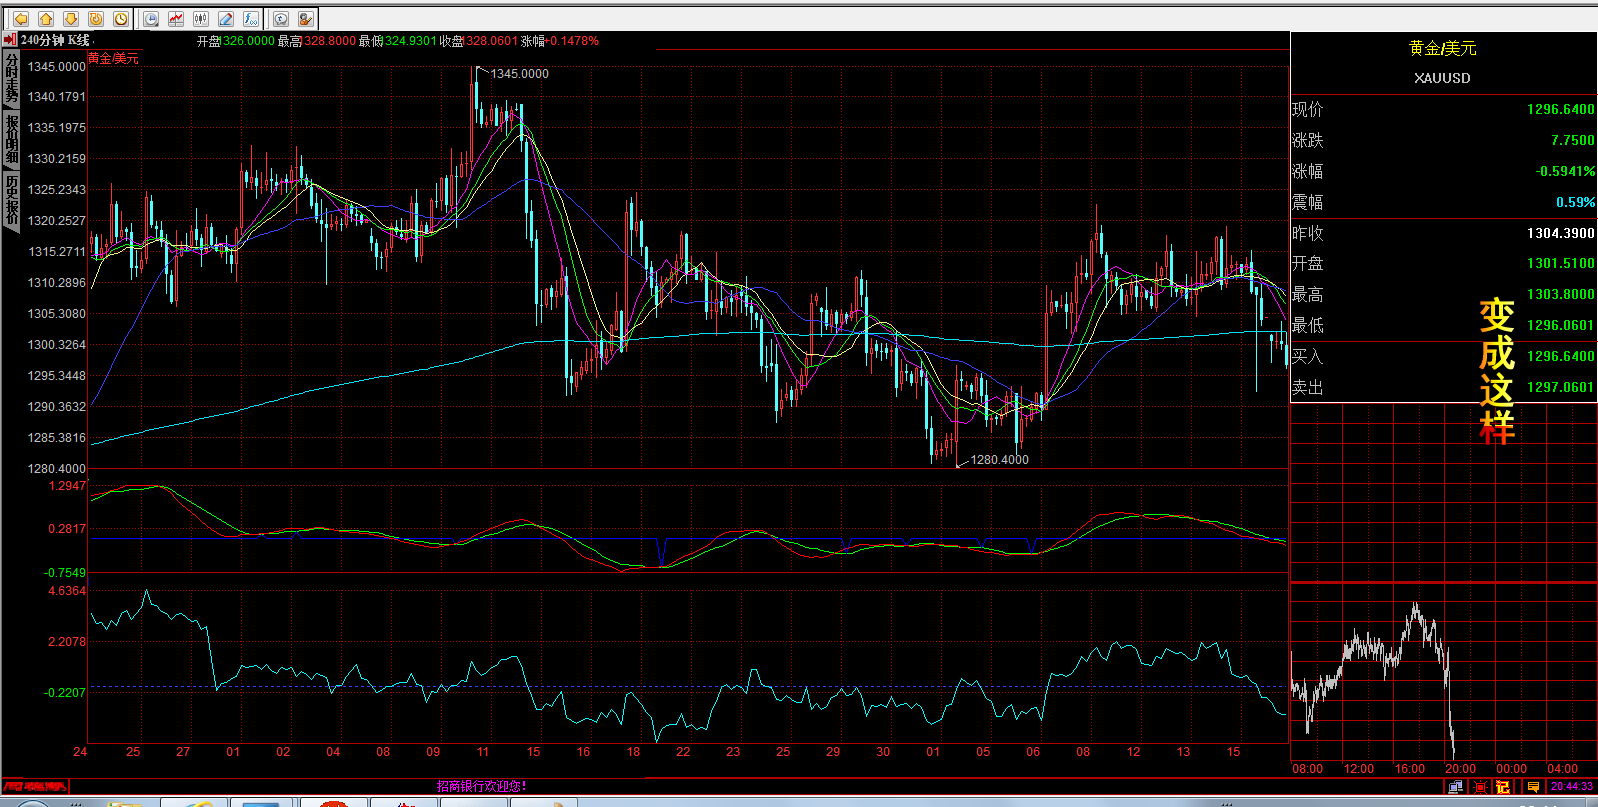
Task: Click the circular refresh toolbar icon
Action: [x=96, y=18]
